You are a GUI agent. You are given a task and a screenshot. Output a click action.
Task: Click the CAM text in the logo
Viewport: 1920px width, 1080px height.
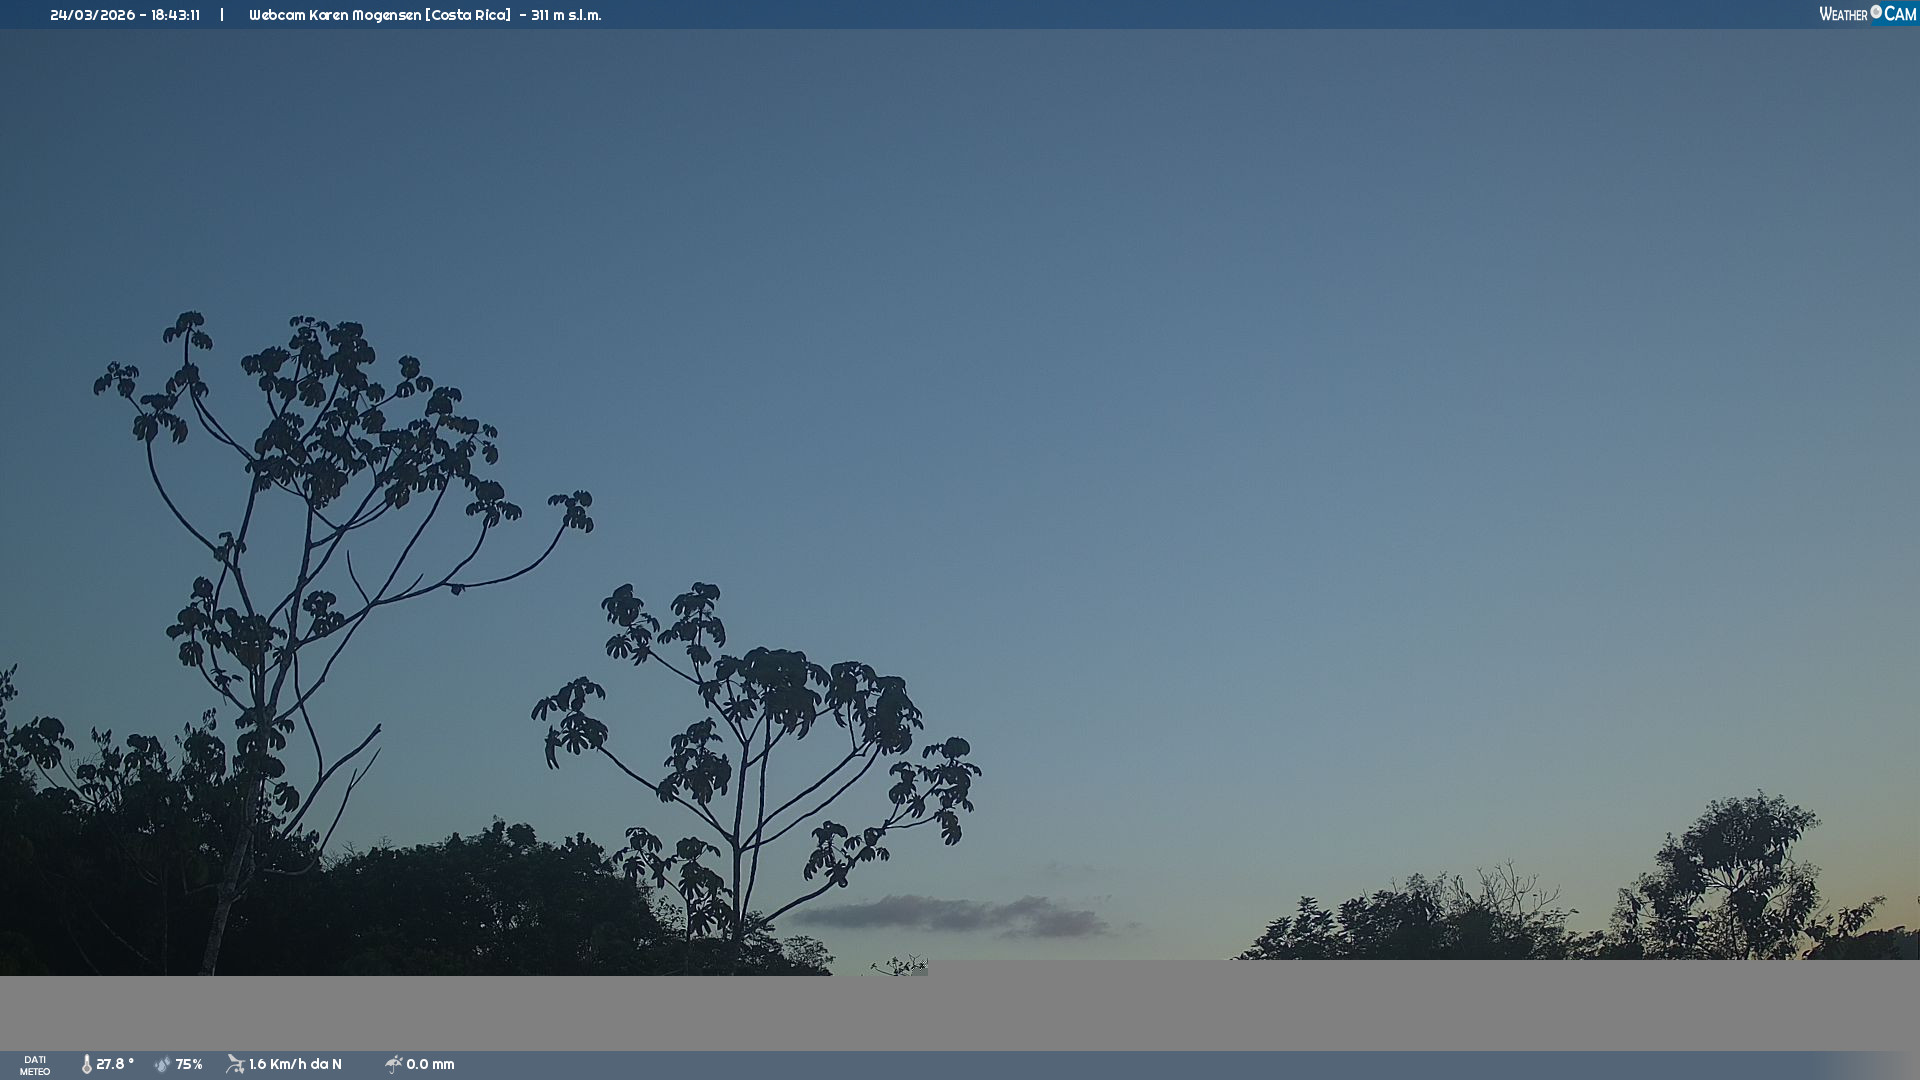tap(1900, 14)
